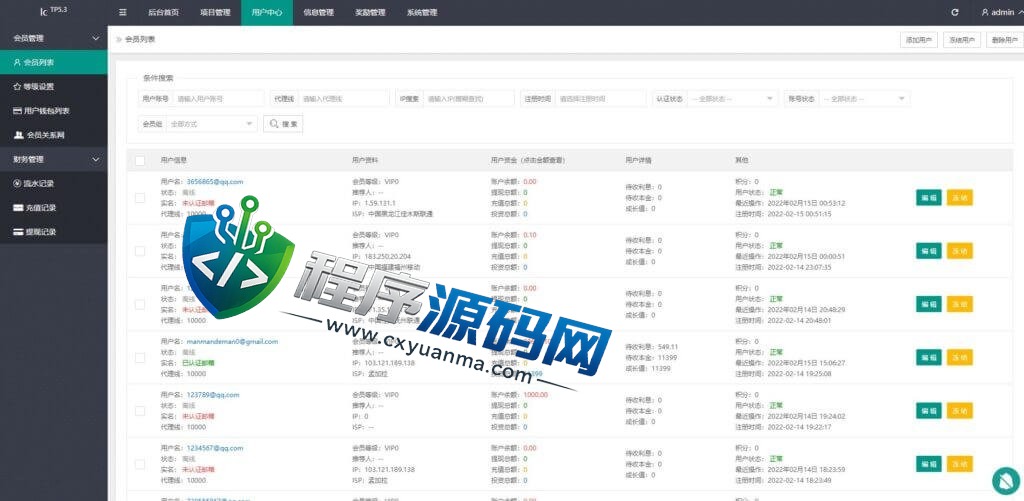Open 提现记录 in the sidebar
The image size is (1024, 501).
(x=54, y=232)
